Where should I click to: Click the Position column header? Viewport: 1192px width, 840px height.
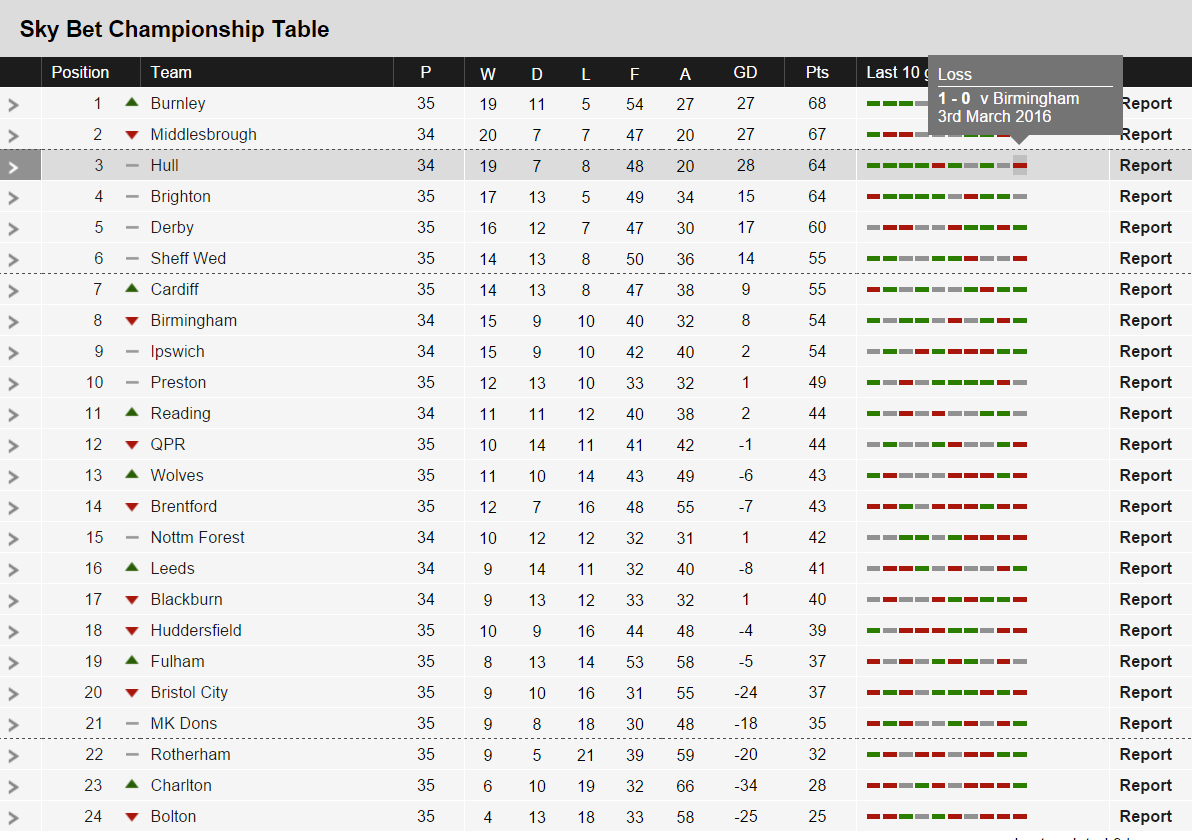point(80,72)
